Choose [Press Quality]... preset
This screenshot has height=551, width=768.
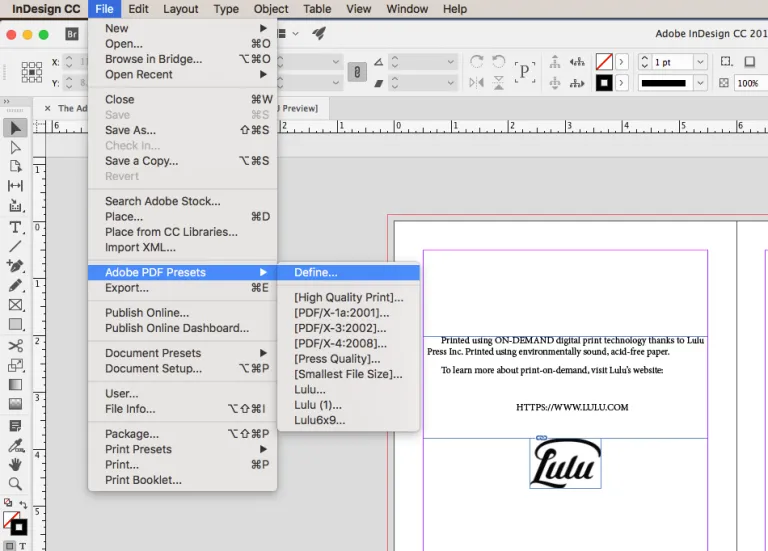[348, 359]
